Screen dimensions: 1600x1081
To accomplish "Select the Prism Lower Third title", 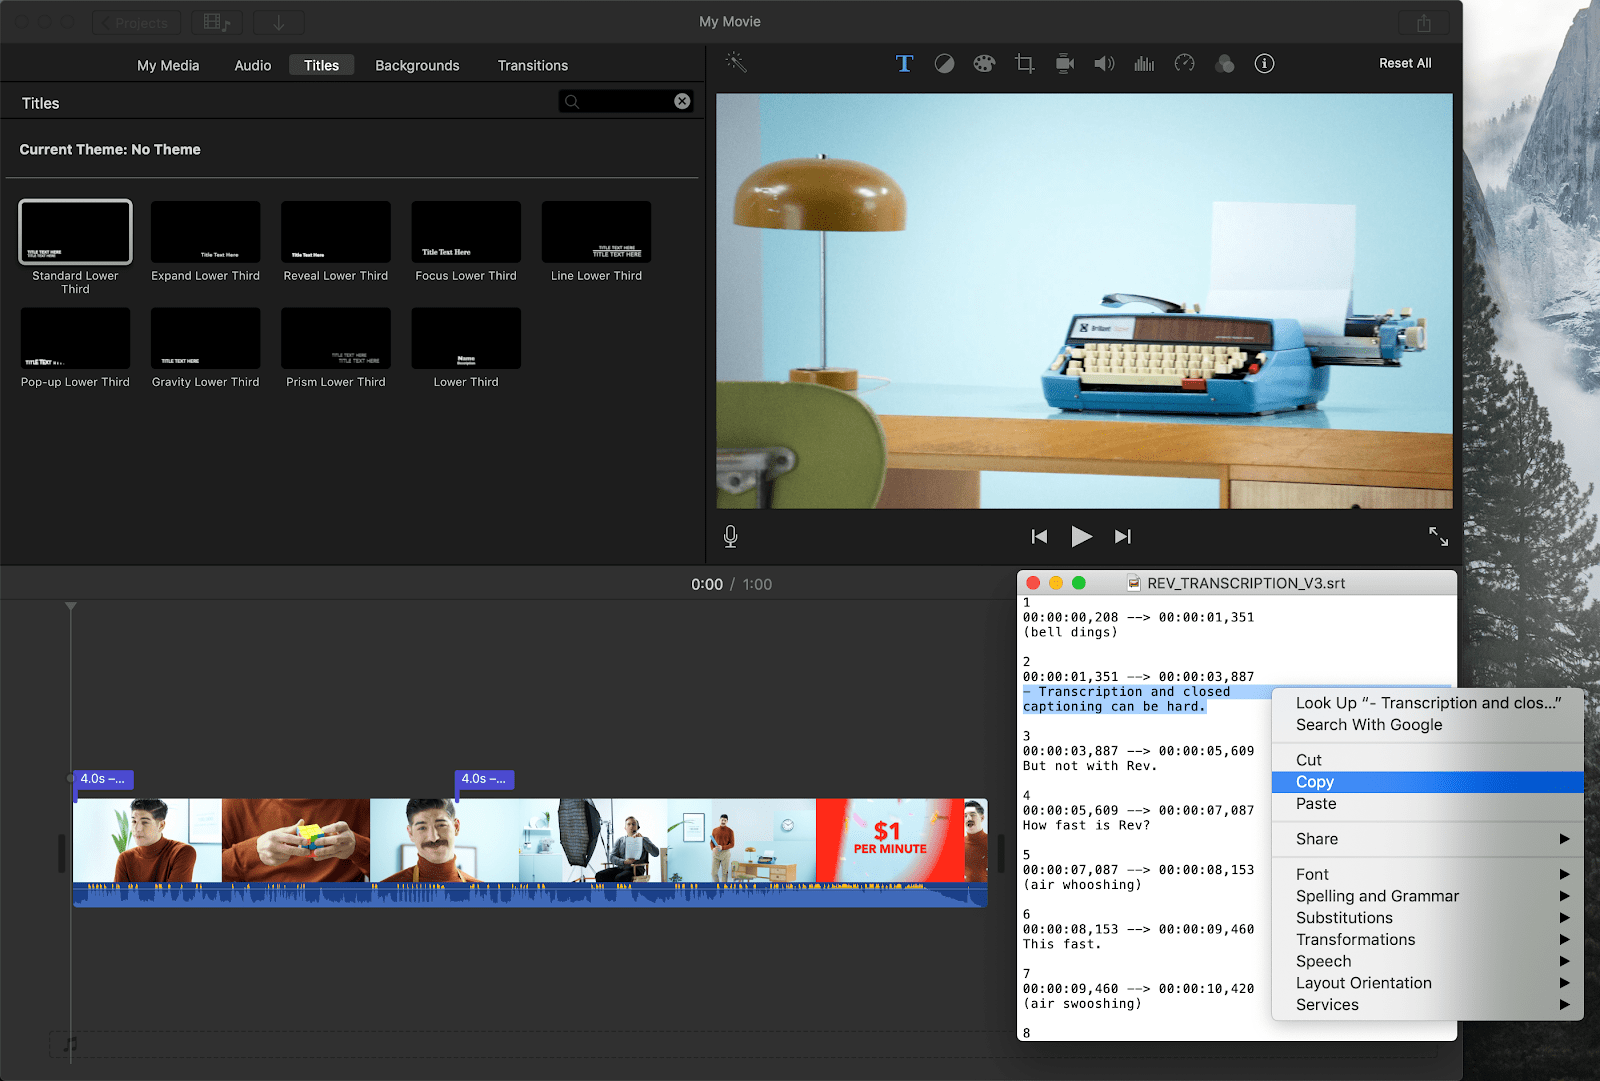I will pyautogui.click(x=336, y=338).
